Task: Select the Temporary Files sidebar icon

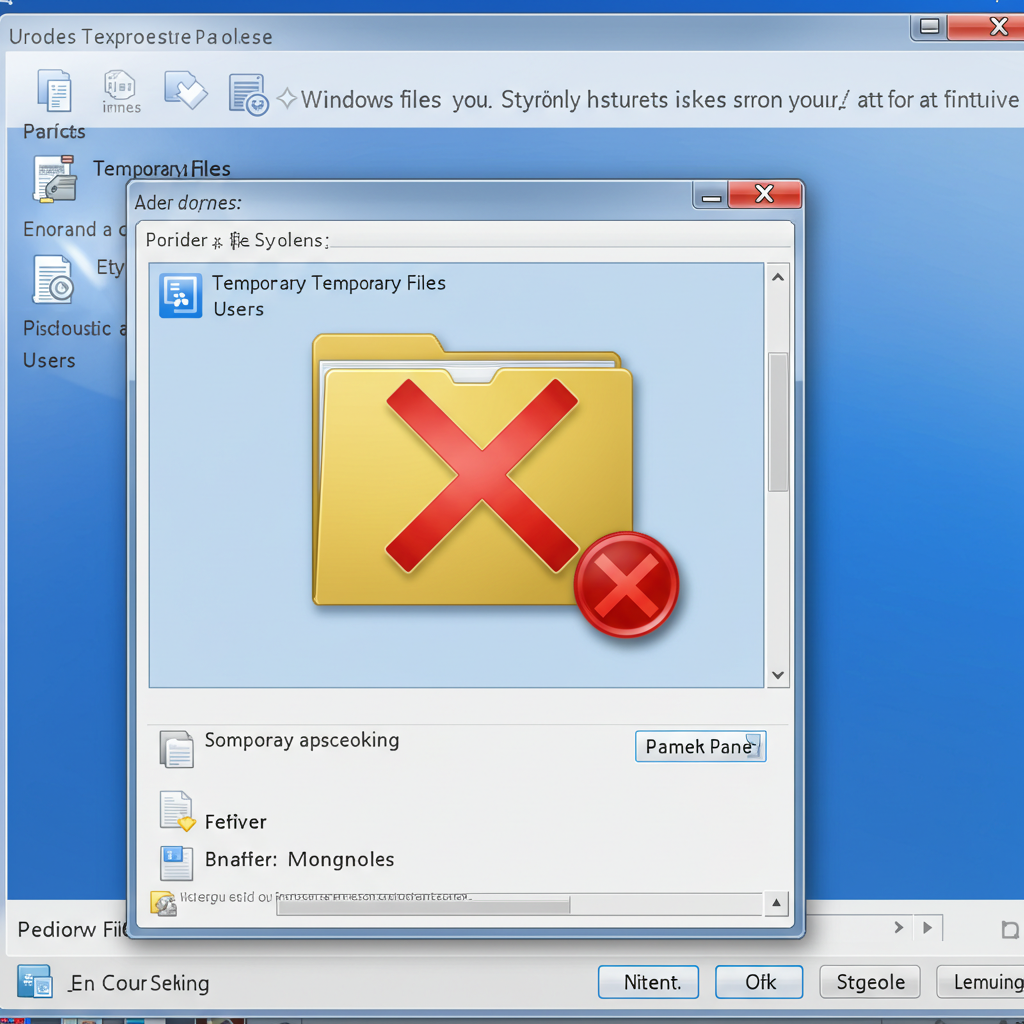Action: (x=56, y=178)
